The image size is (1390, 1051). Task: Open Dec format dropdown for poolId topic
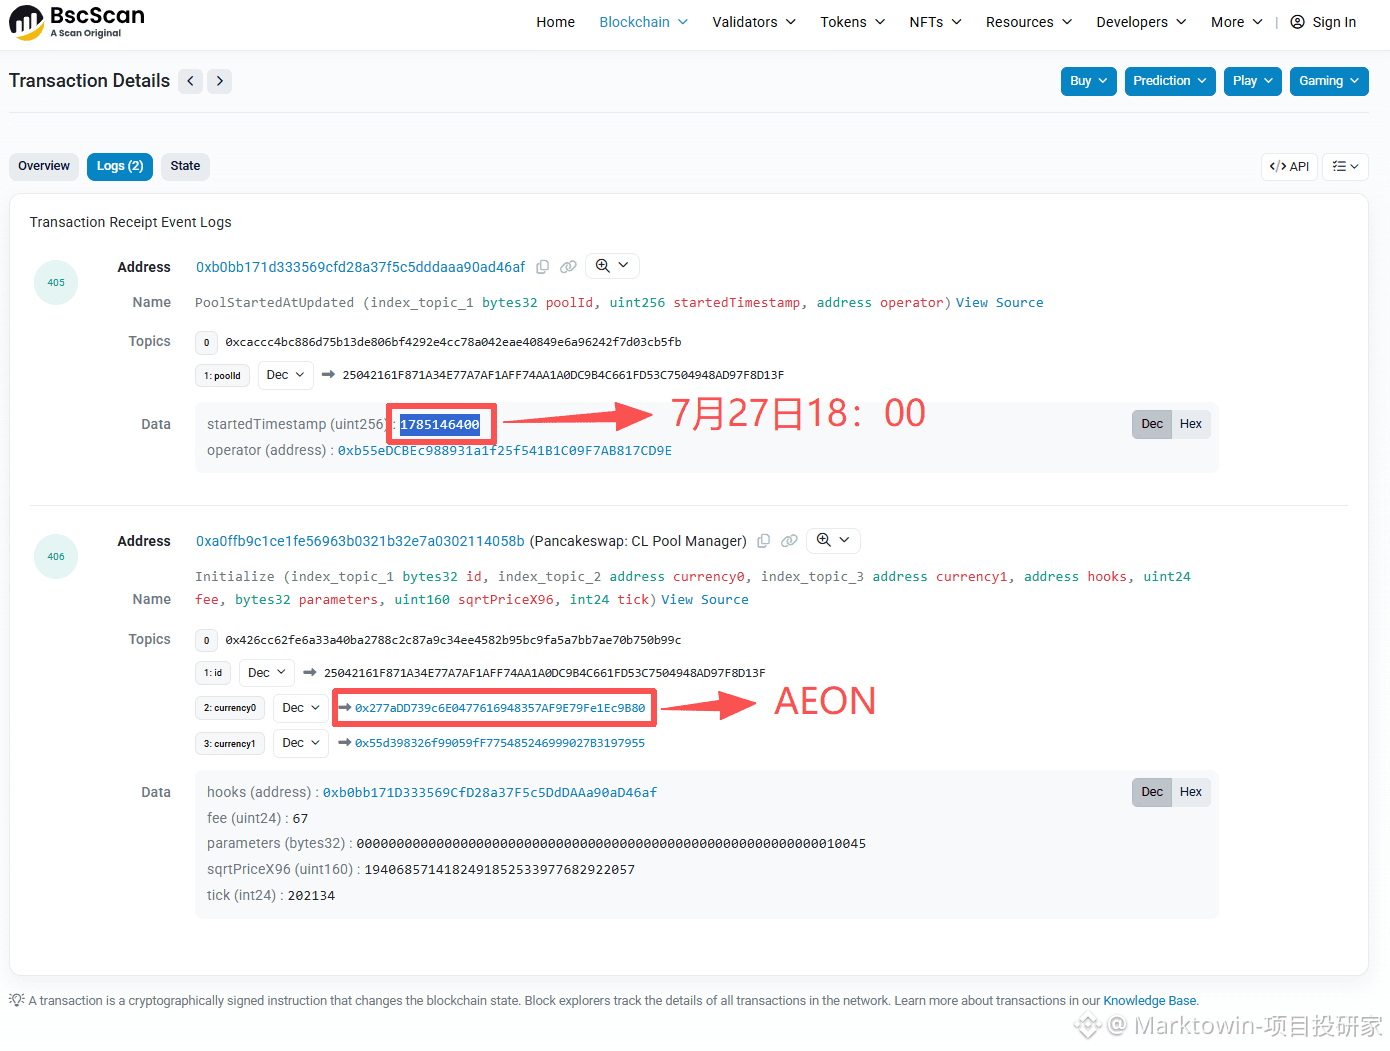coord(286,375)
